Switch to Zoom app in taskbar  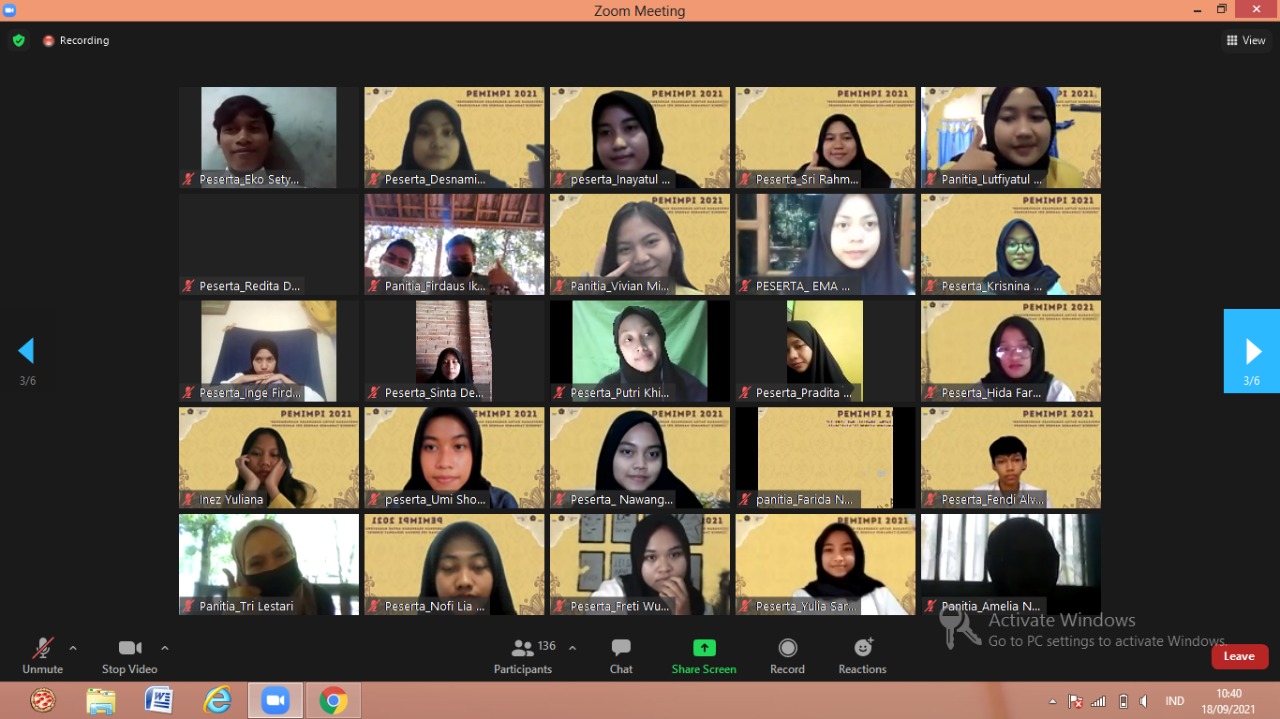point(275,701)
